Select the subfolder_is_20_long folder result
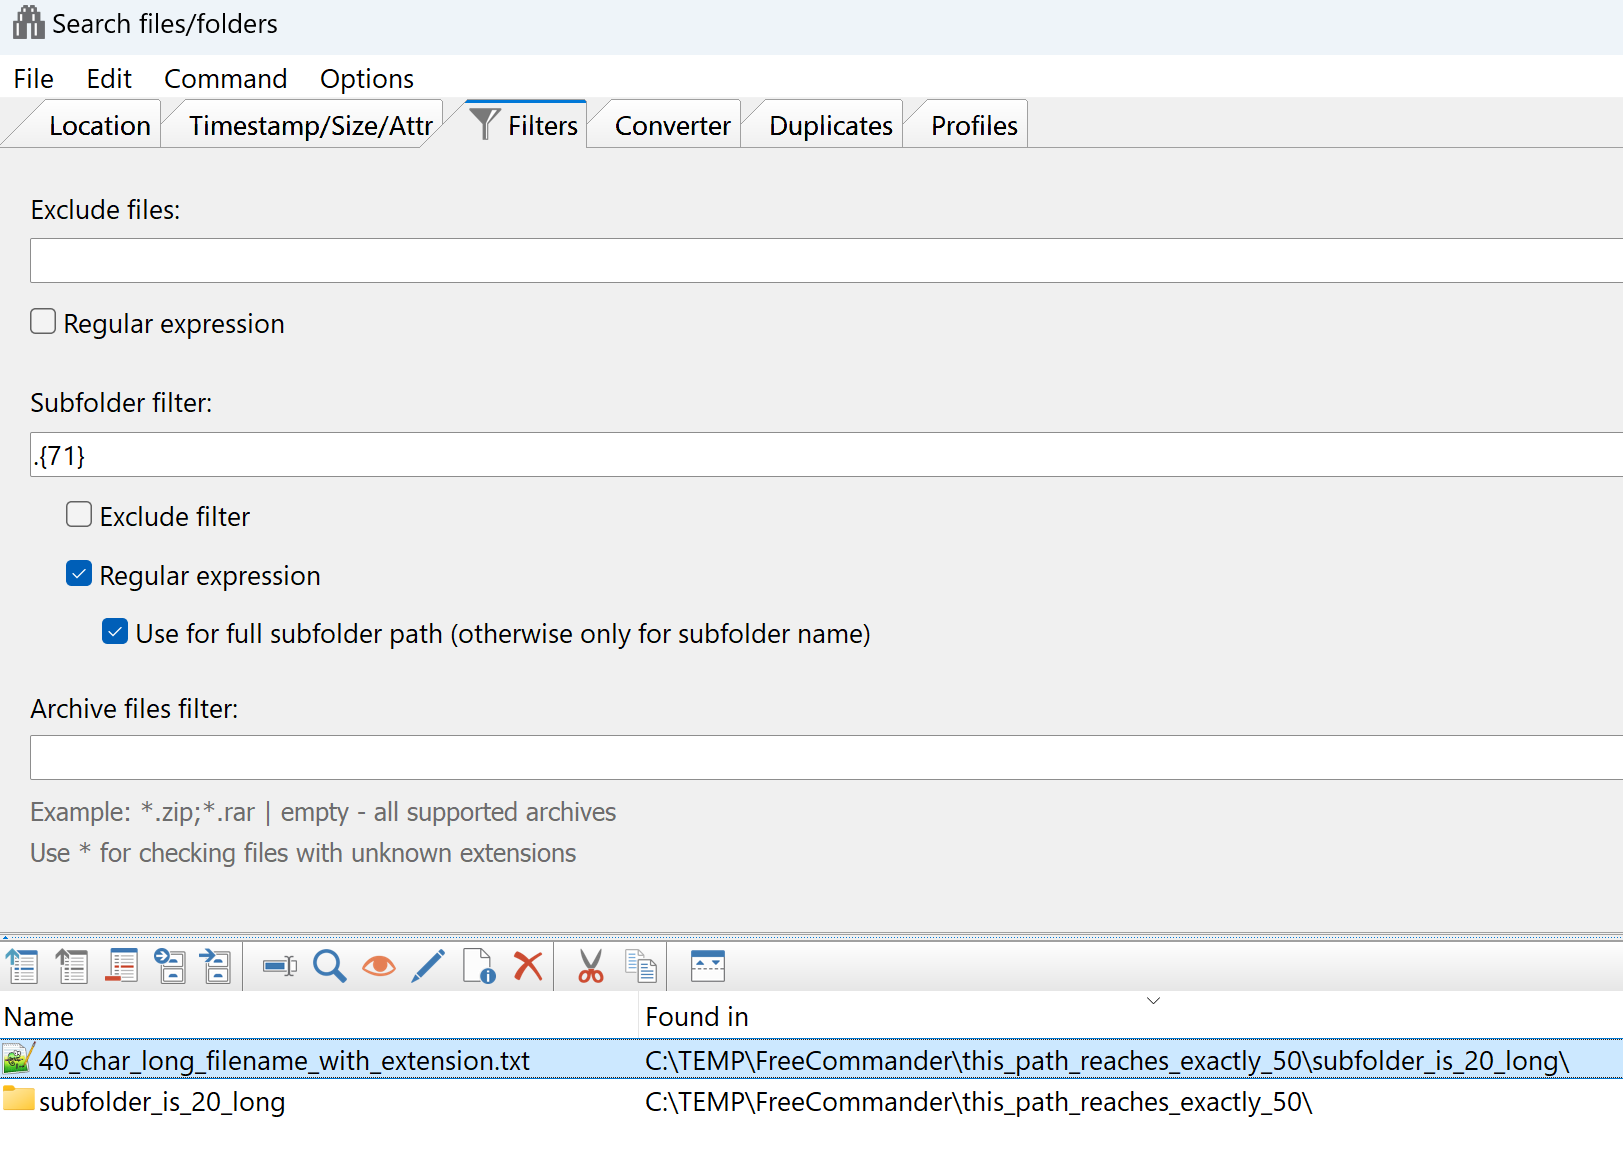 162,1102
